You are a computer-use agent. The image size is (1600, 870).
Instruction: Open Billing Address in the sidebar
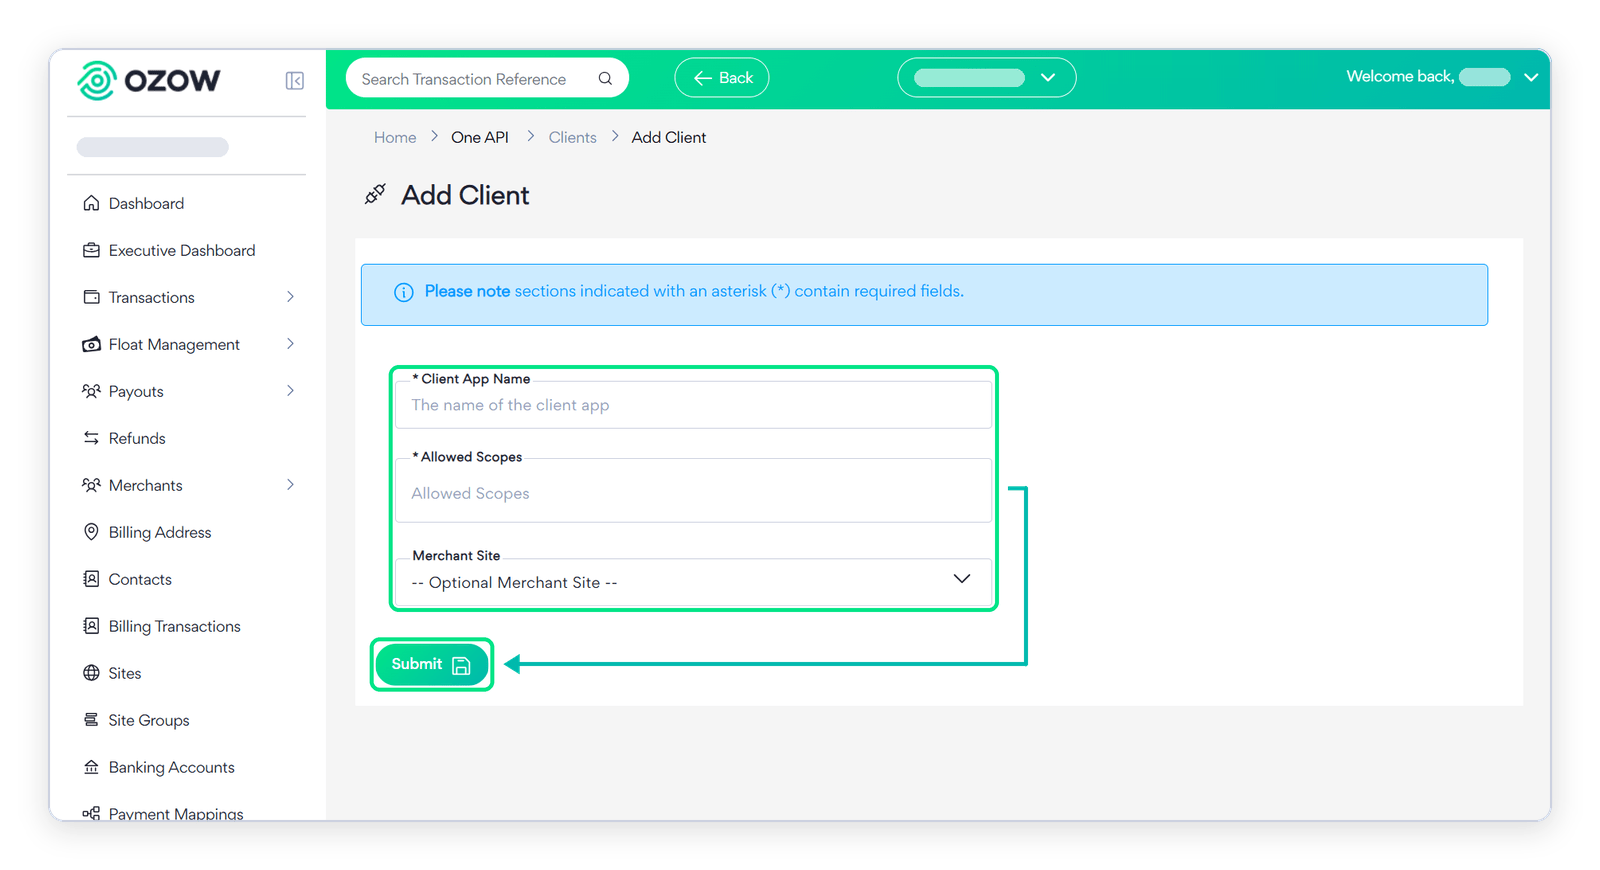point(160,532)
